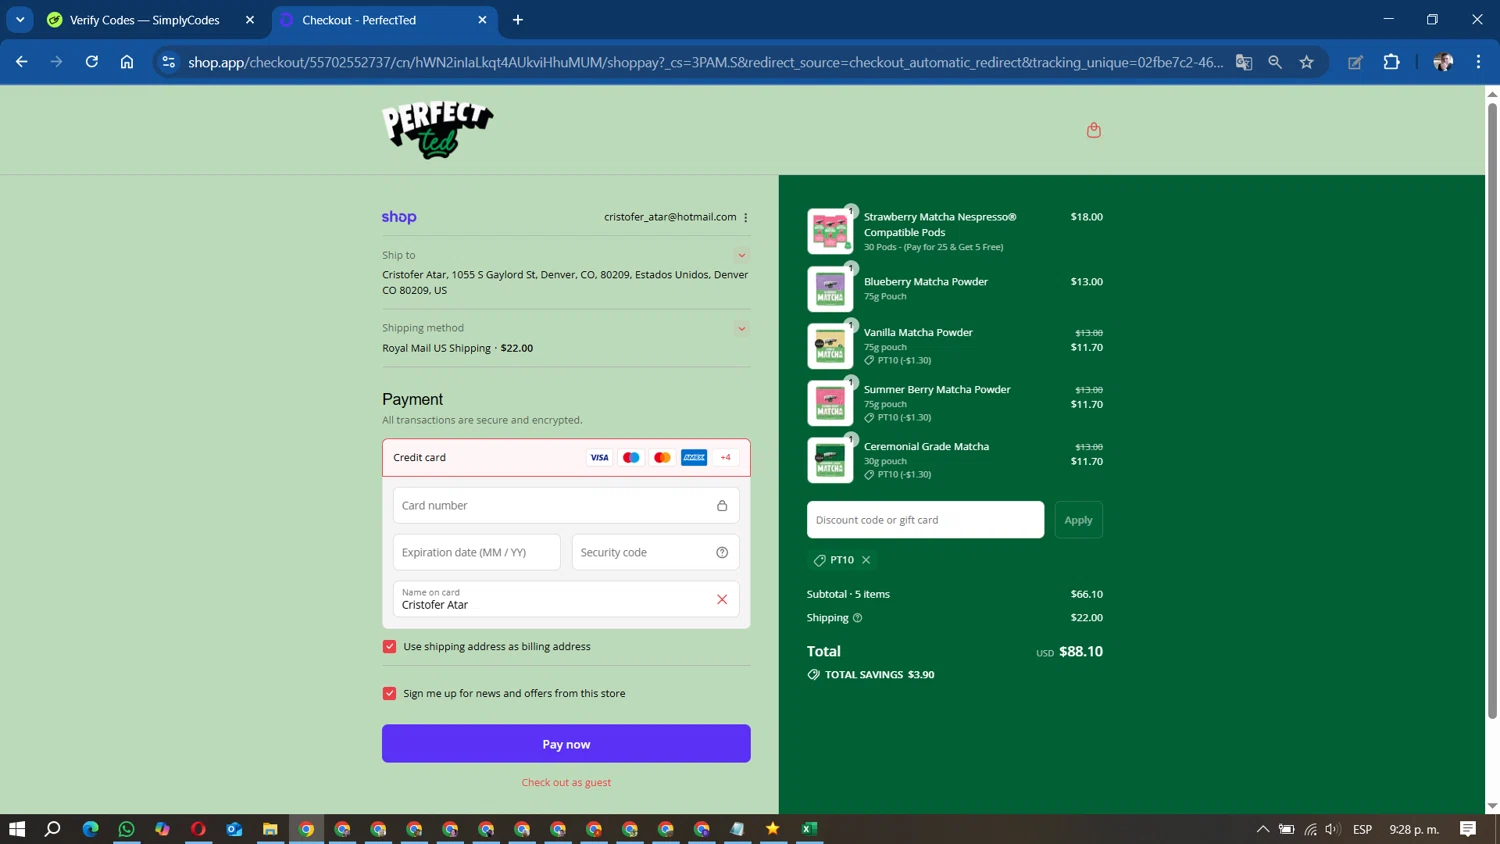Open Excel from the taskbar
This screenshot has width=1500, height=844.
tap(809, 829)
